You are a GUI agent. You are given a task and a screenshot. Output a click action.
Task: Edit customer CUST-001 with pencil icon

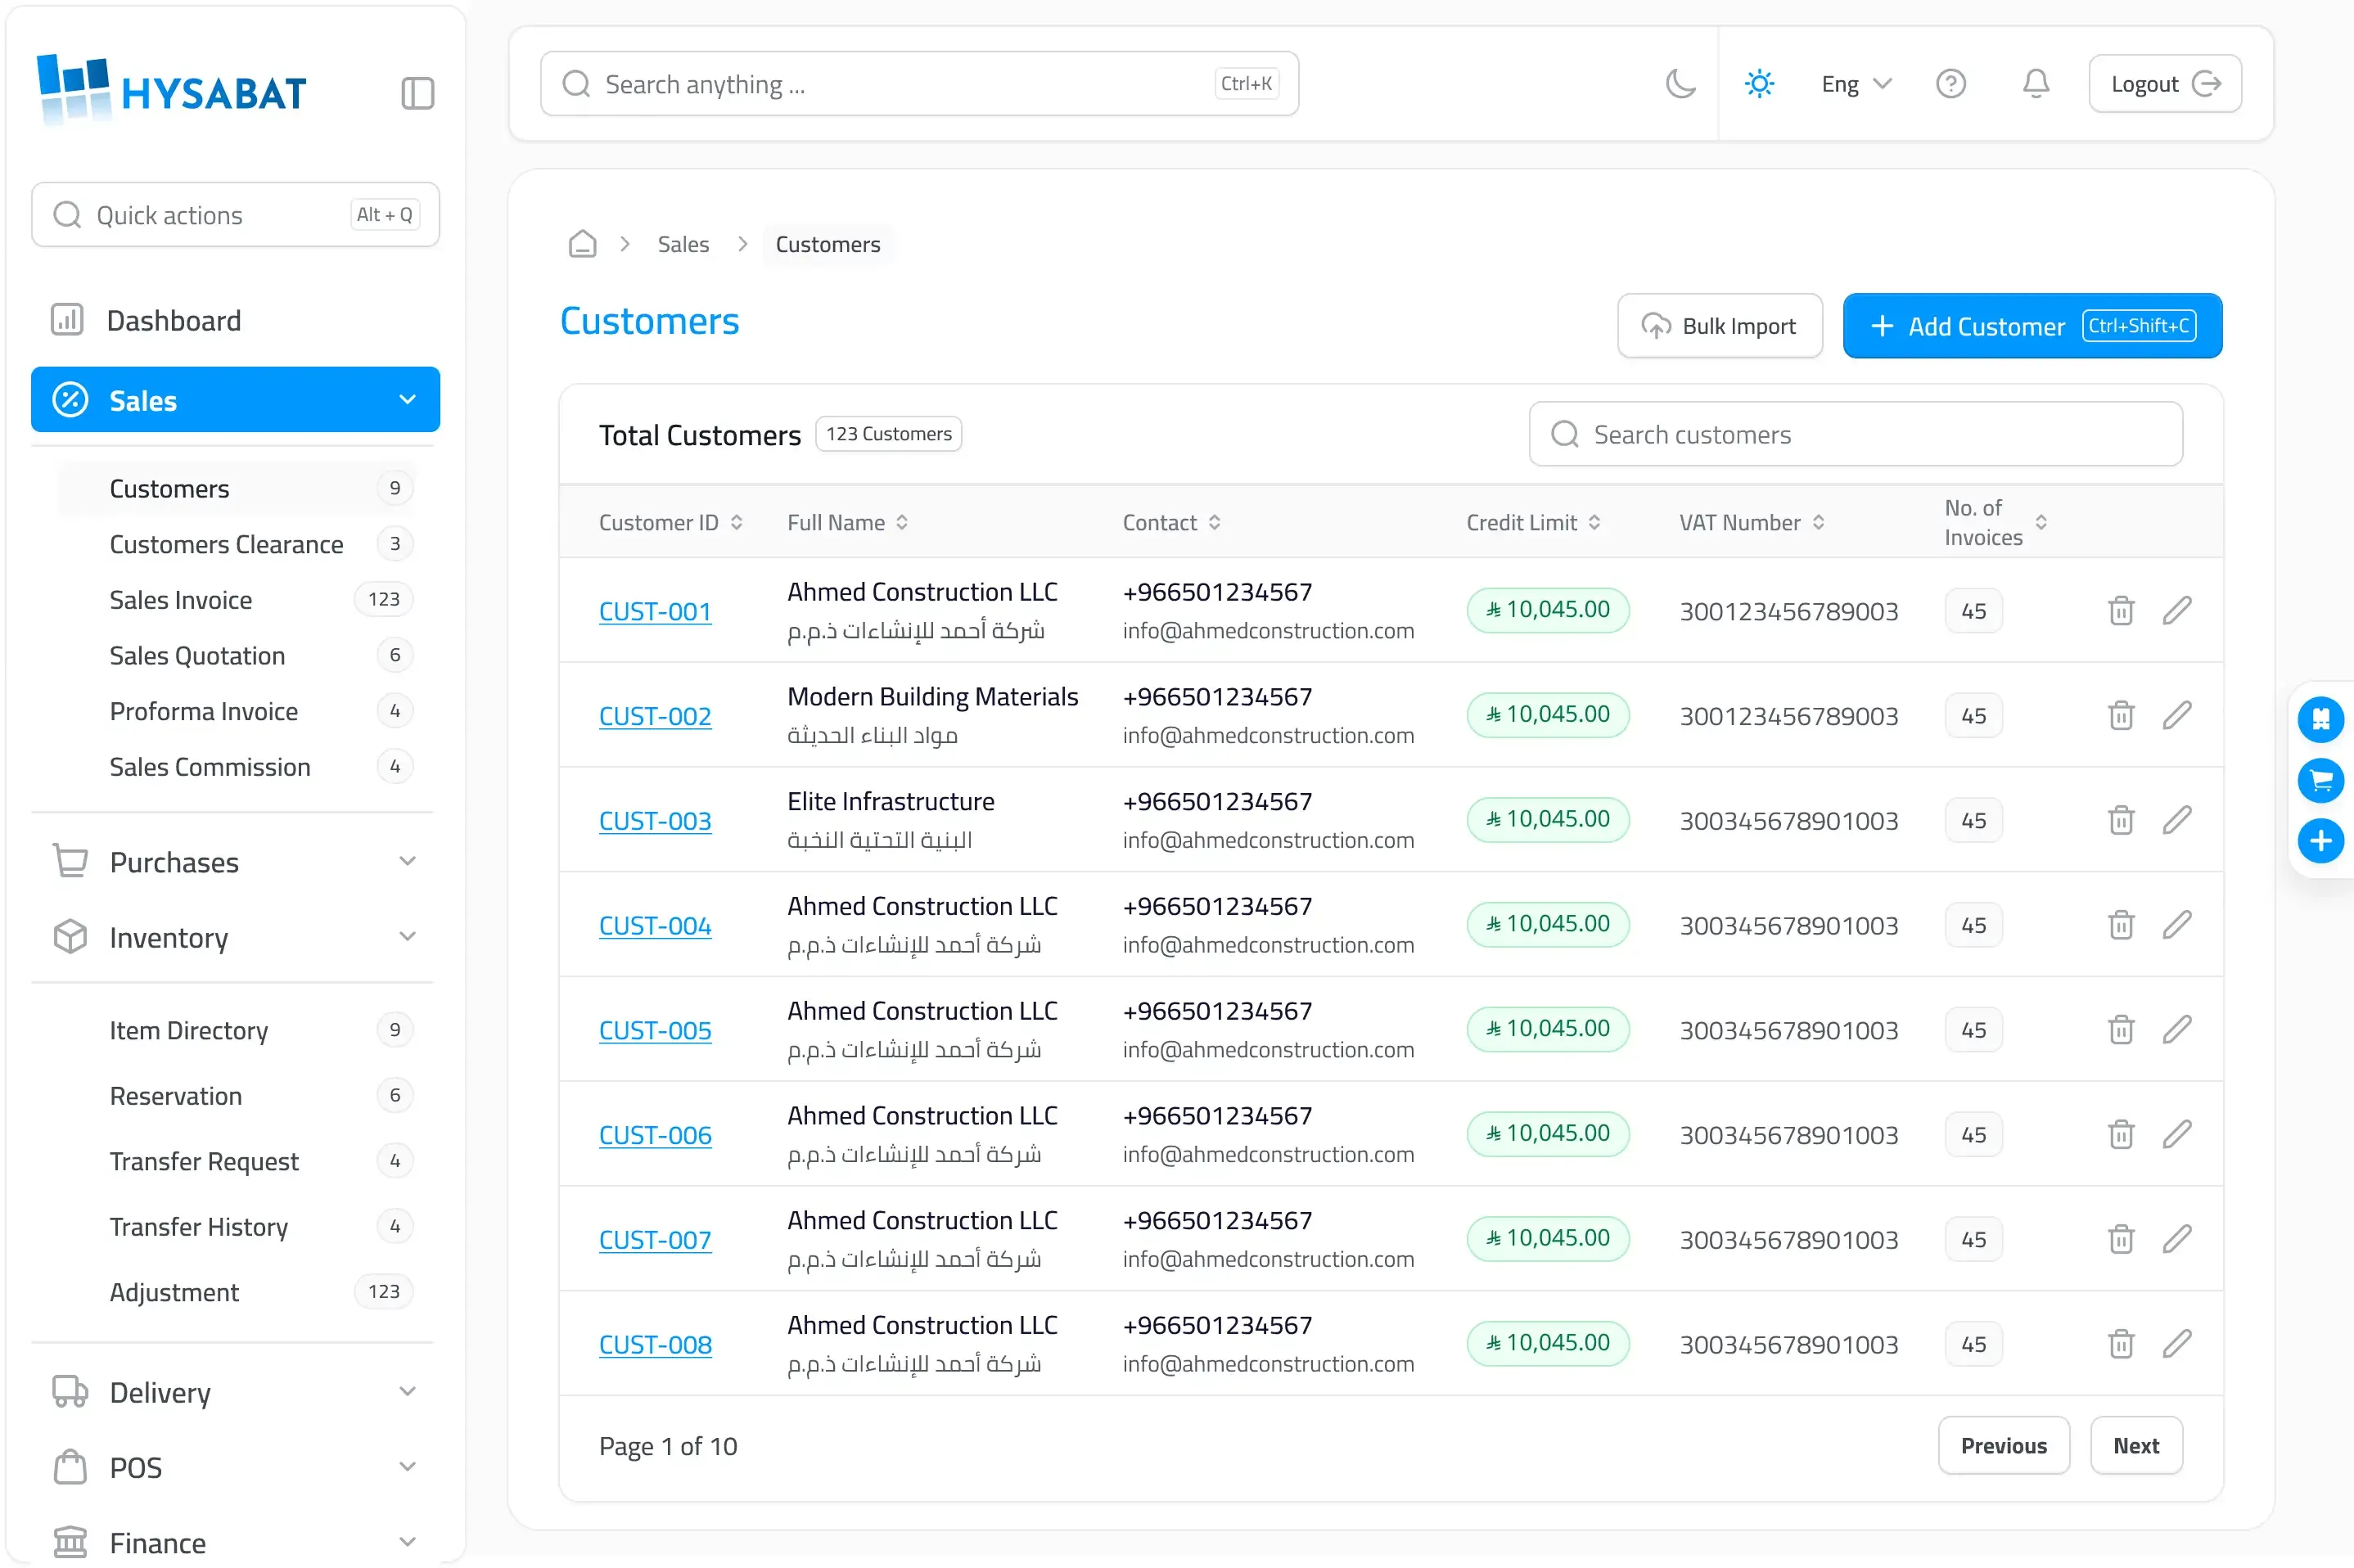(2177, 610)
